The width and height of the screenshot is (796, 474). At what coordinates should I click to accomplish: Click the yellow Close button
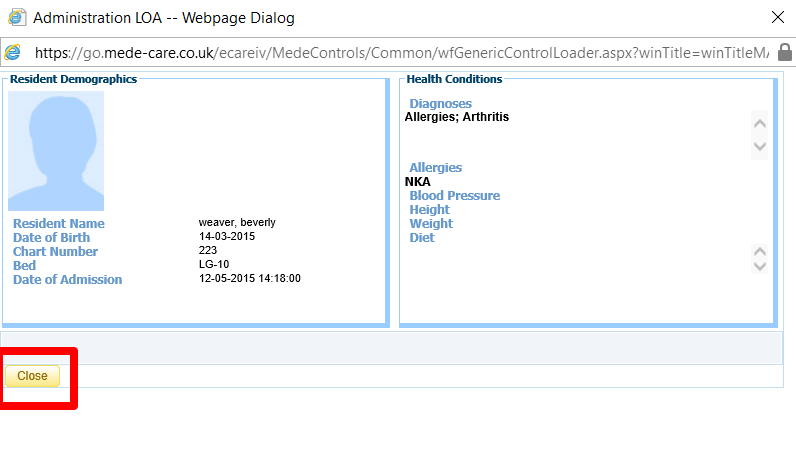[32, 376]
